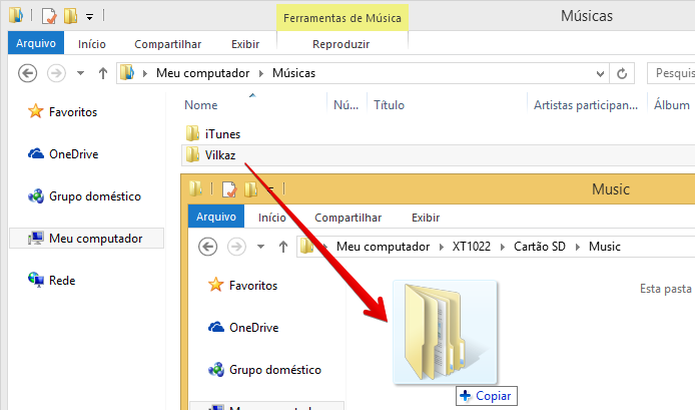
Task: Click the Music window title bar
Action: [x=438, y=189]
